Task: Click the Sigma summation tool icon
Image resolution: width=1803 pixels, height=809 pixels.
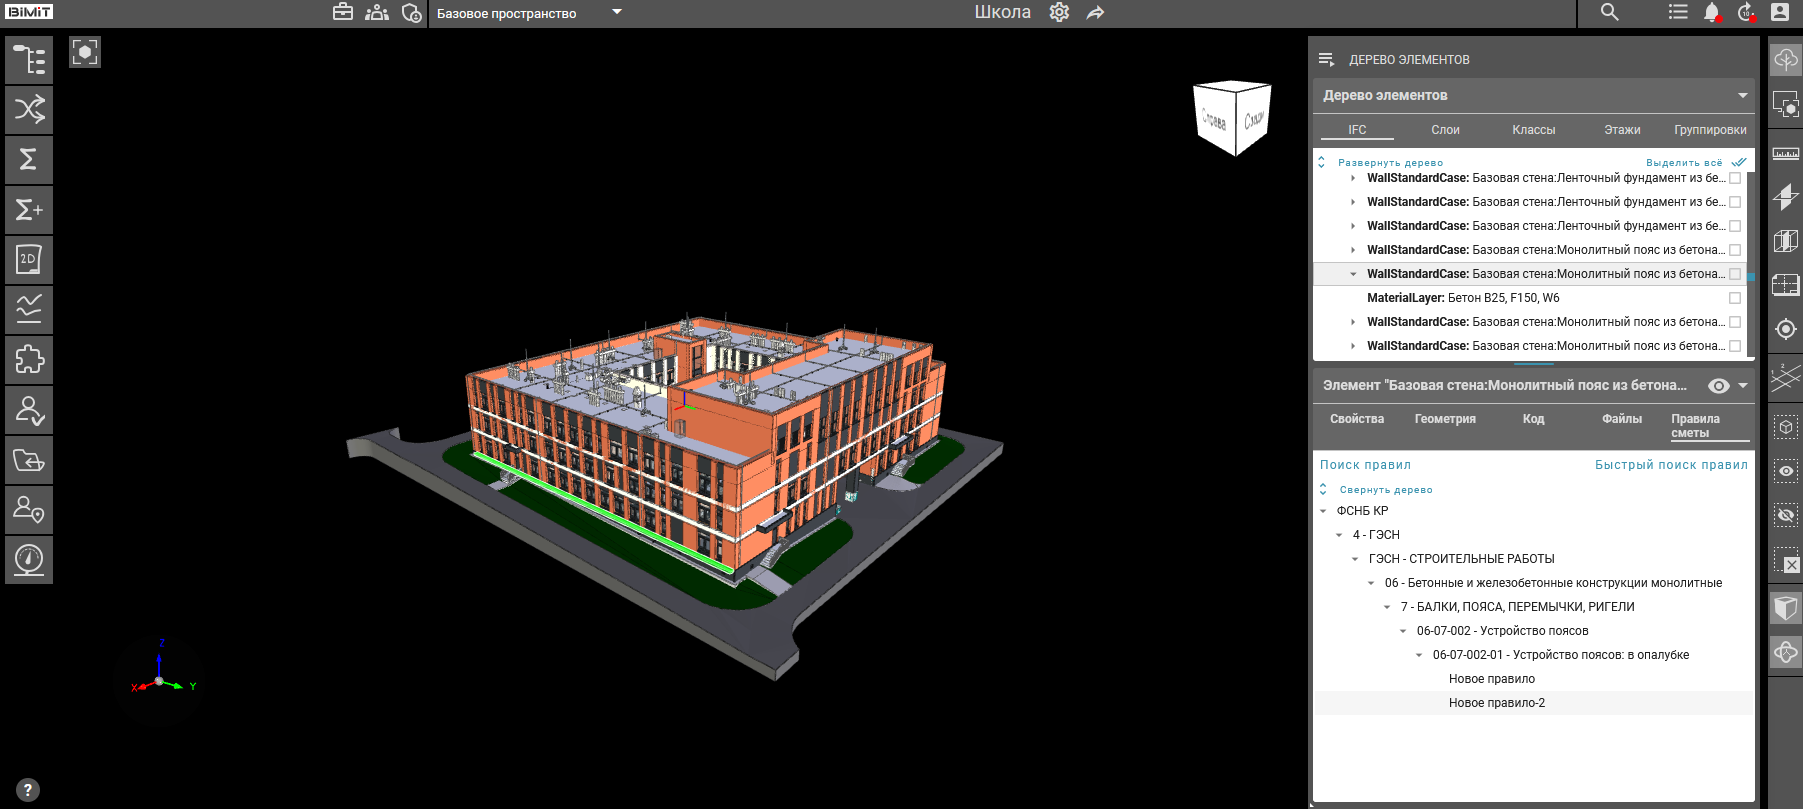Action: 29,160
